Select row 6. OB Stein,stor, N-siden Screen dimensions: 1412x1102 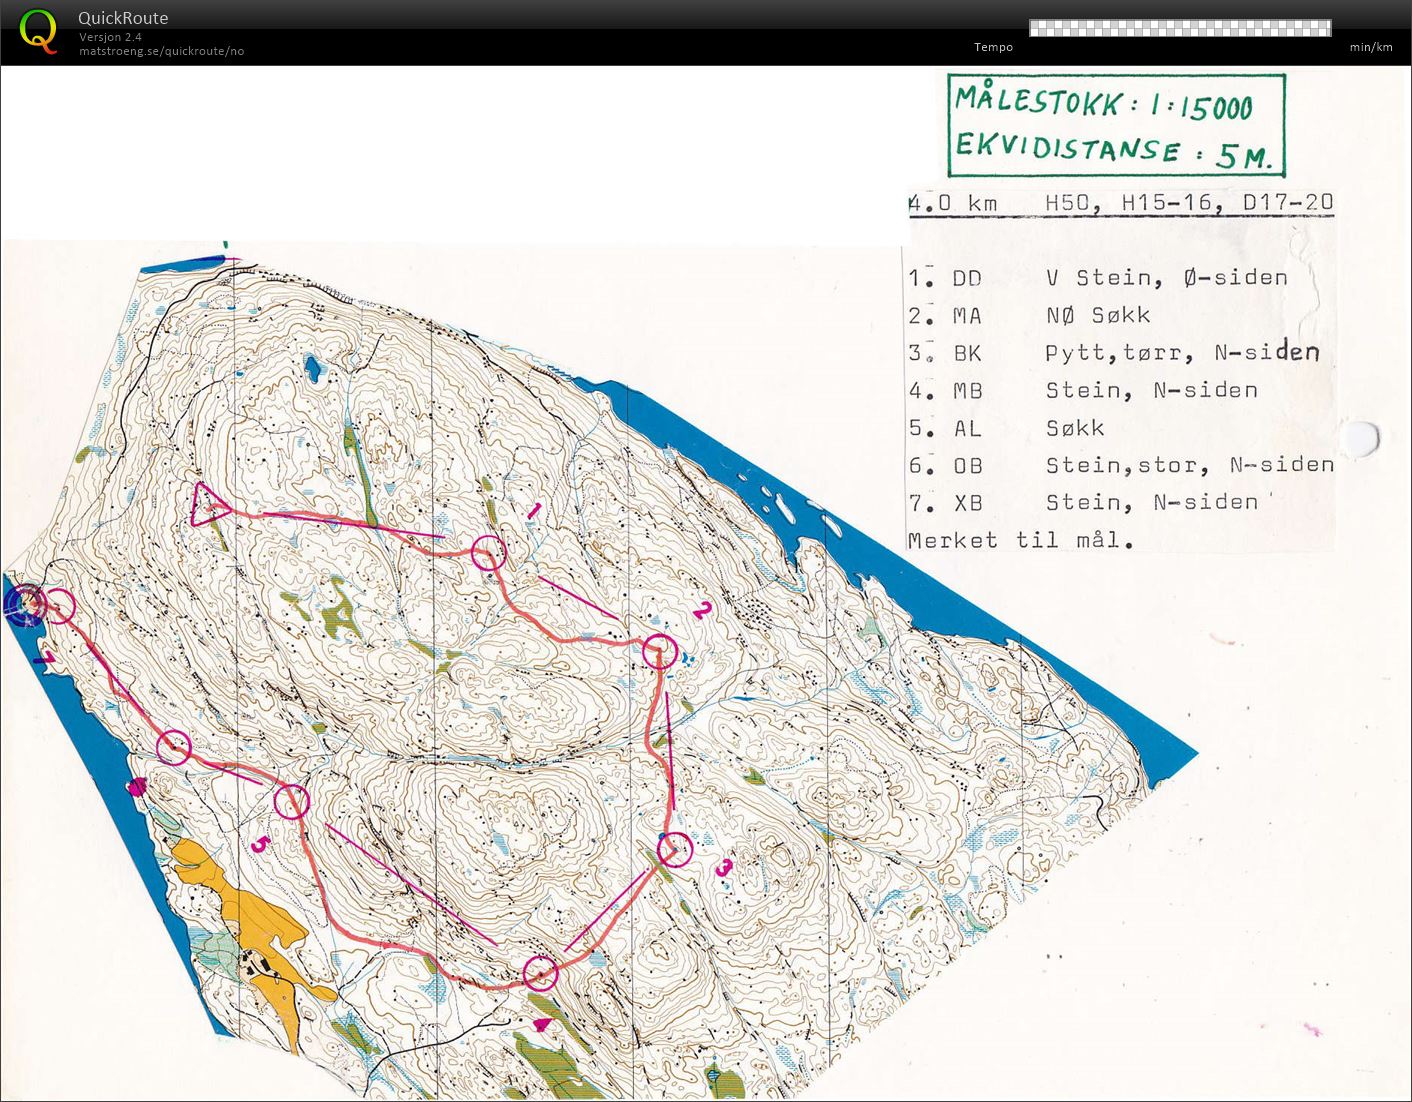click(x=1121, y=466)
